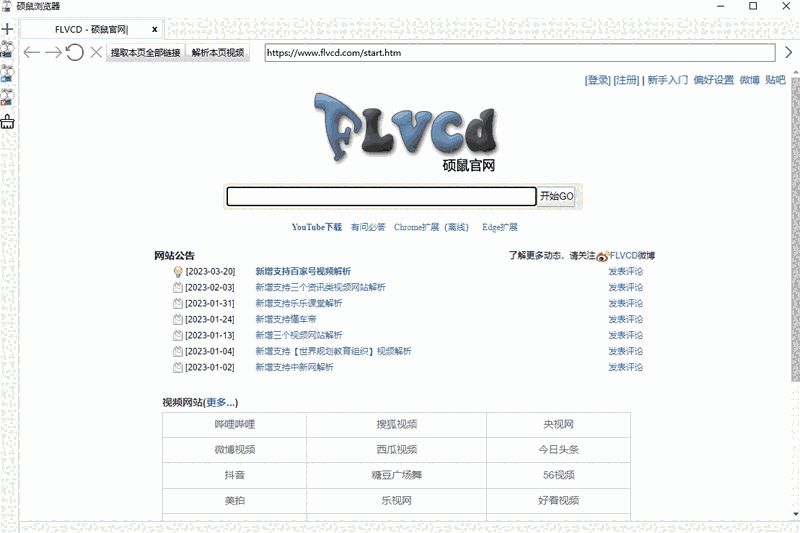Select the 56视频 site cell
The height and width of the screenshot is (533, 800).
(x=559, y=475)
